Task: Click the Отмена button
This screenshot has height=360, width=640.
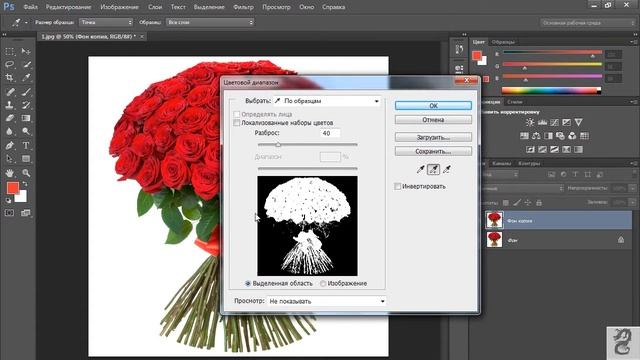Action: tap(433, 120)
